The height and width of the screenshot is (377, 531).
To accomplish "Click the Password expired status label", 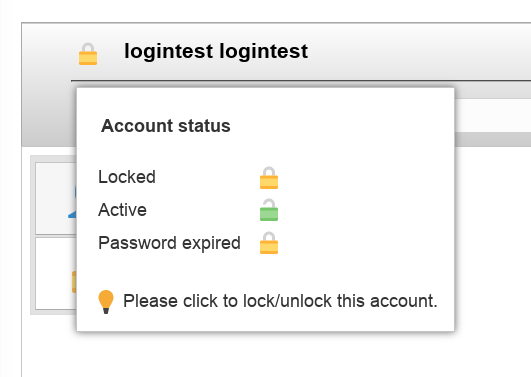I will (x=169, y=243).
